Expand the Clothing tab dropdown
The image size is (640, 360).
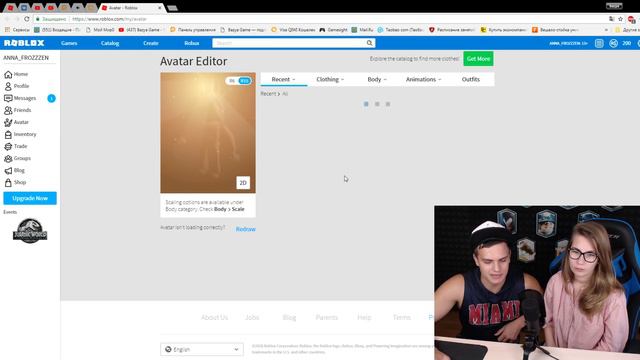tap(330, 79)
